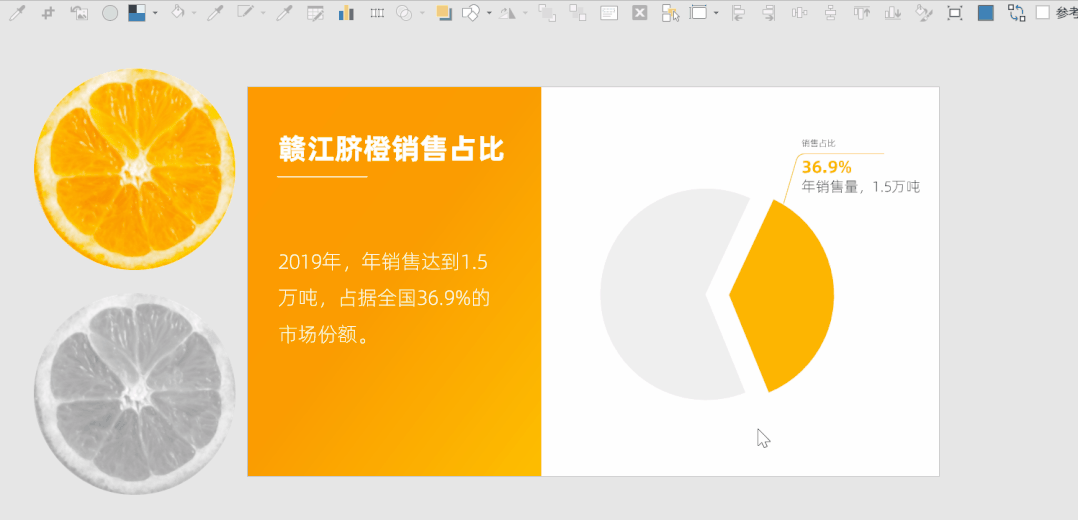This screenshot has height=520, width=1078.
Task: Select the light gray pie chart portion
Action: tap(675, 294)
